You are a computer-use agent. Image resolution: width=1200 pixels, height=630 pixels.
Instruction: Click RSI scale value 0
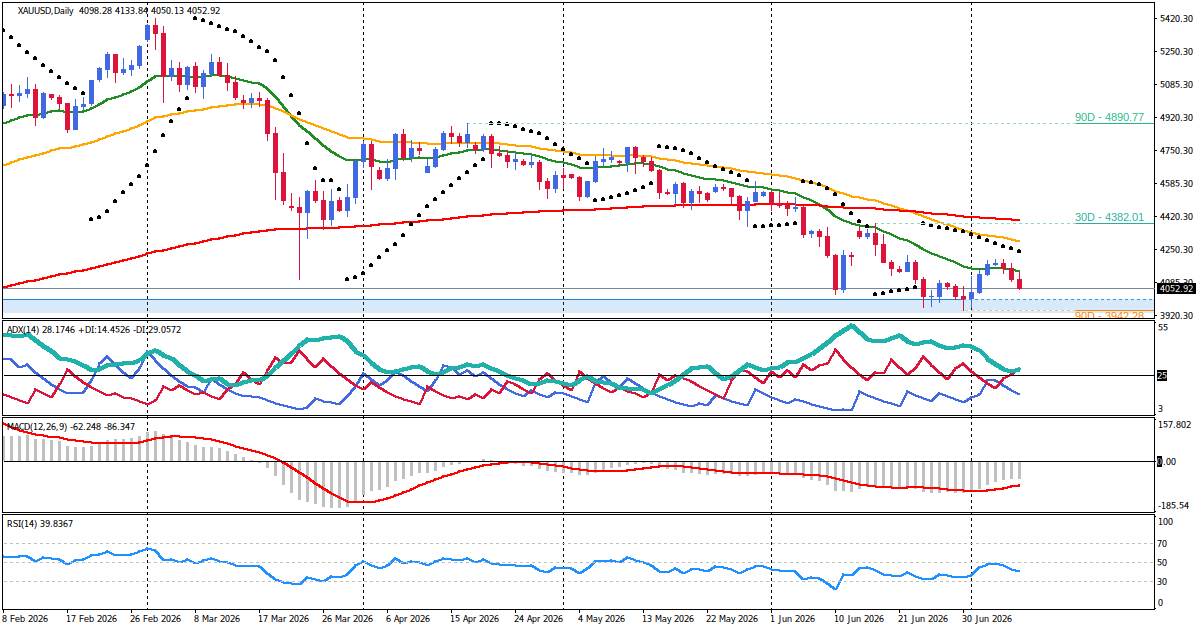pyautogui.click(x=1161, y=603)
